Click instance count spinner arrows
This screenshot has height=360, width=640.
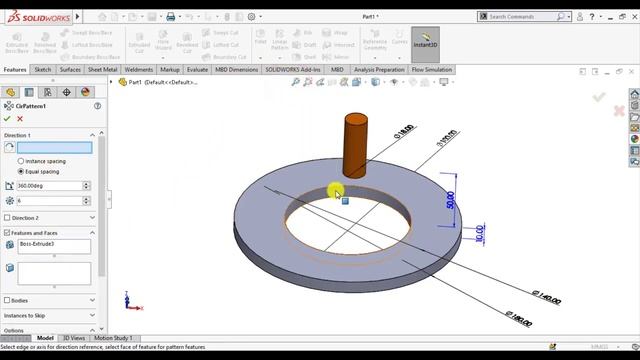point(86,201)
